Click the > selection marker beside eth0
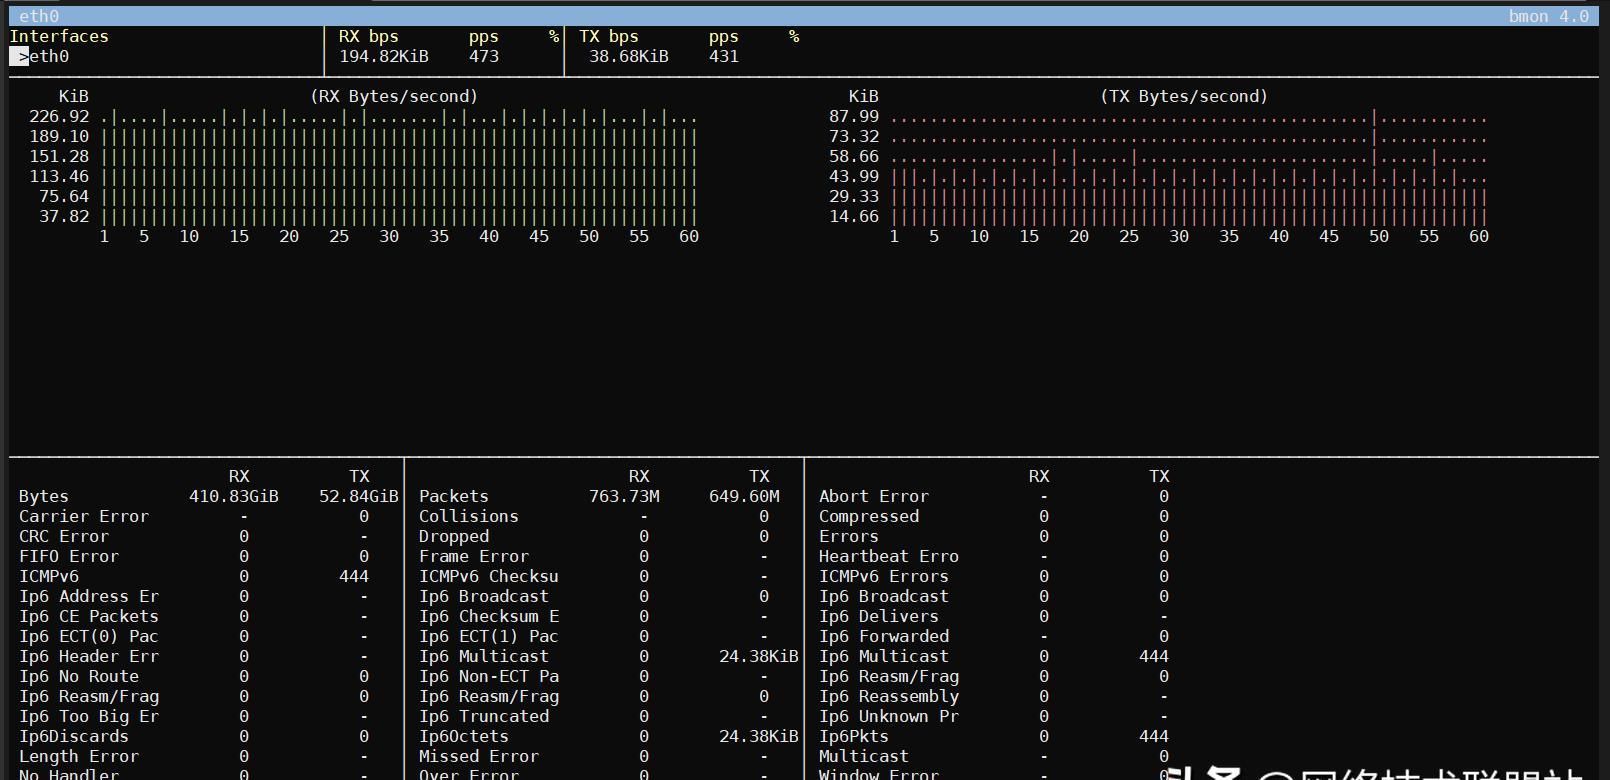 pos(20,57)
